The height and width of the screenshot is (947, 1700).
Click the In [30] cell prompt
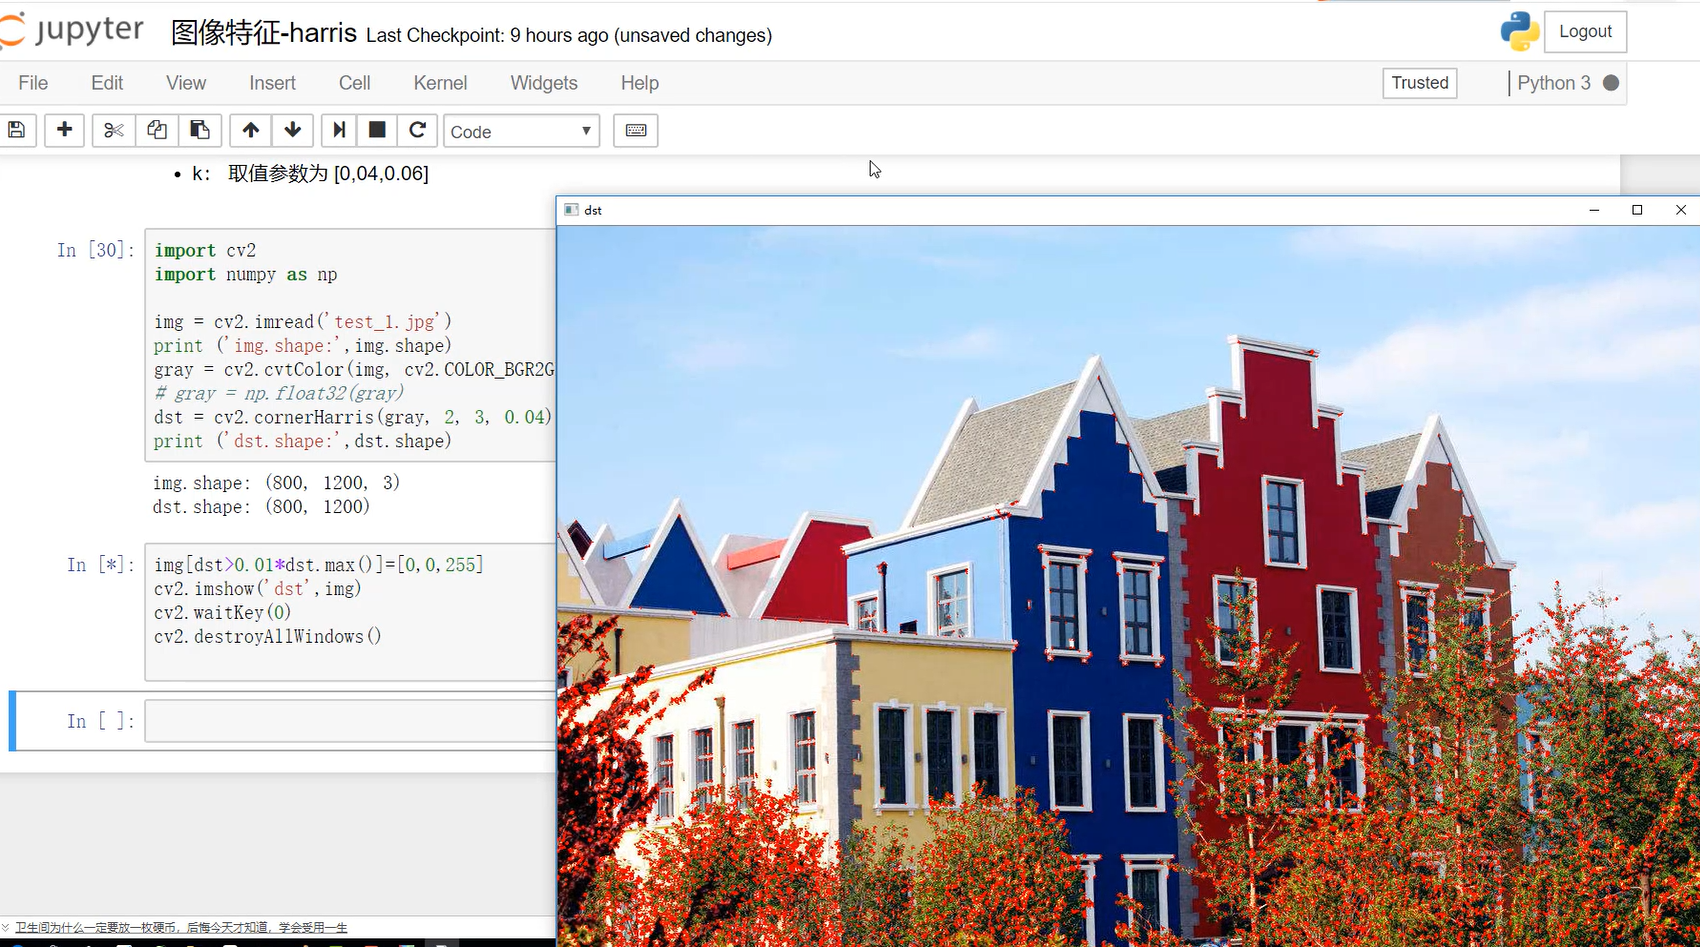click(x=95, y=250)
